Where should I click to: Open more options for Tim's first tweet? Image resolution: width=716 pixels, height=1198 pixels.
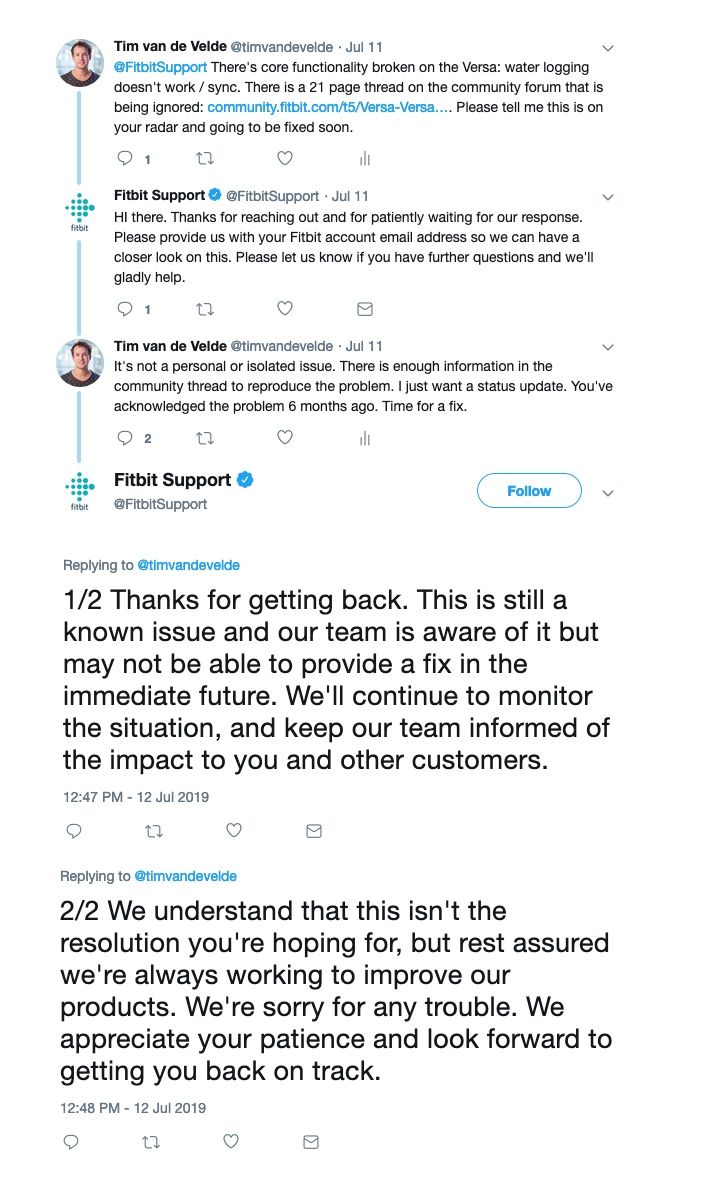[x=608, y=48]
